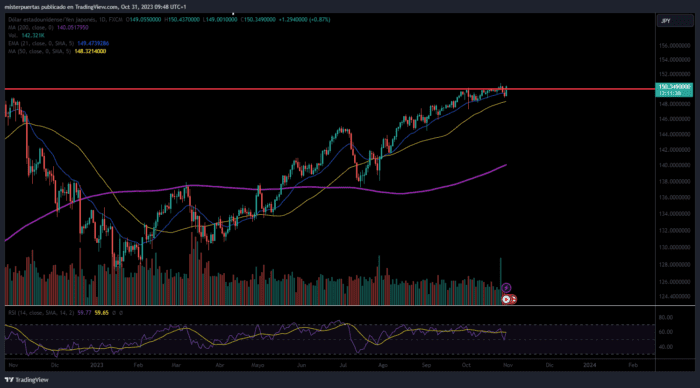700x388 pixels.
Task: Click the 60.00 RSI axis label
Action: [x=666, y=332]
